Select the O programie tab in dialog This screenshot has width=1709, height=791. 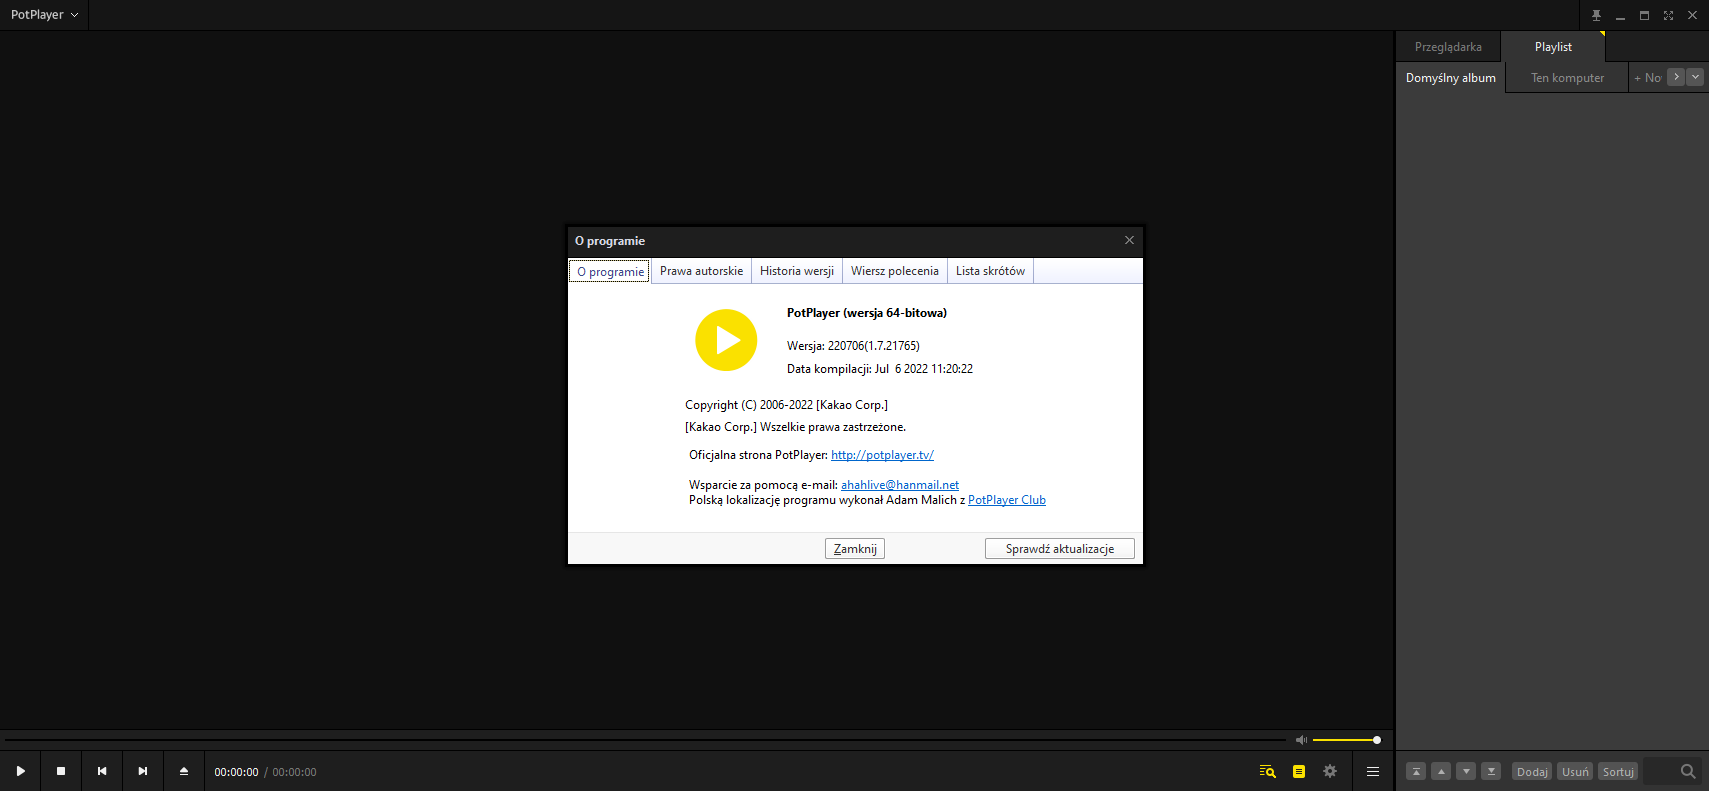610,272
